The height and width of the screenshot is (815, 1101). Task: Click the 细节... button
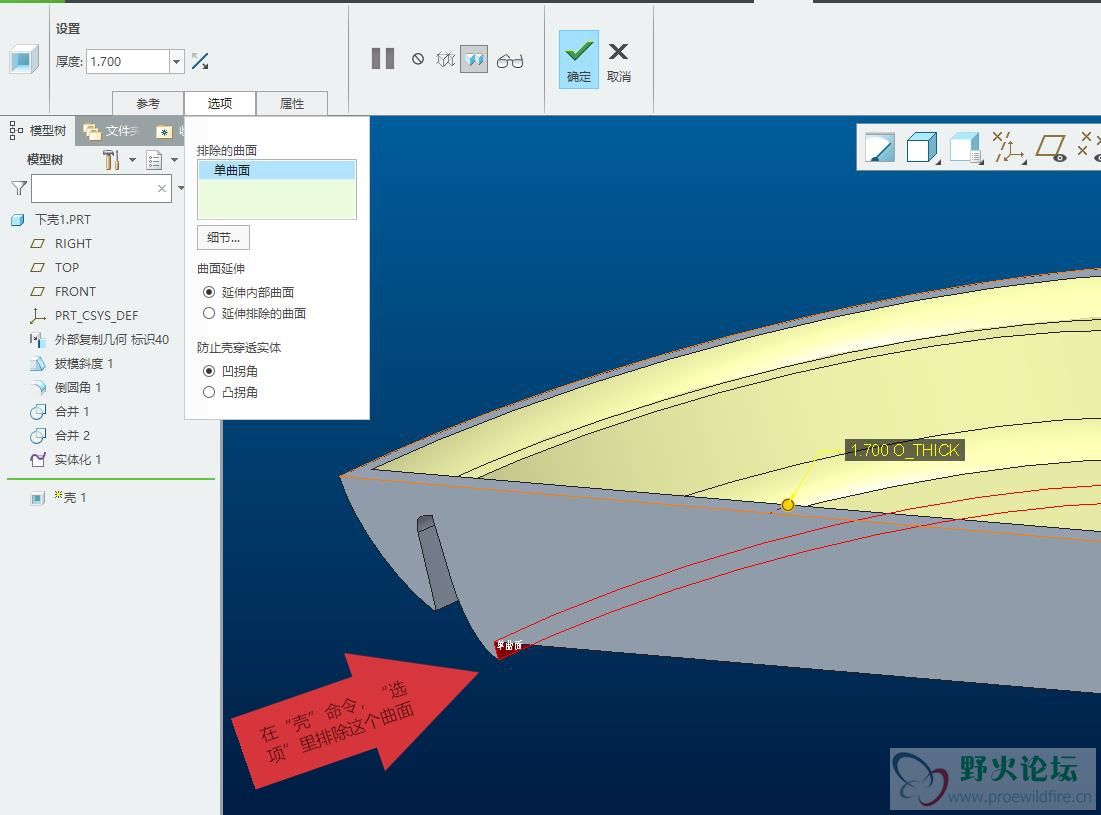coord(223,238)
